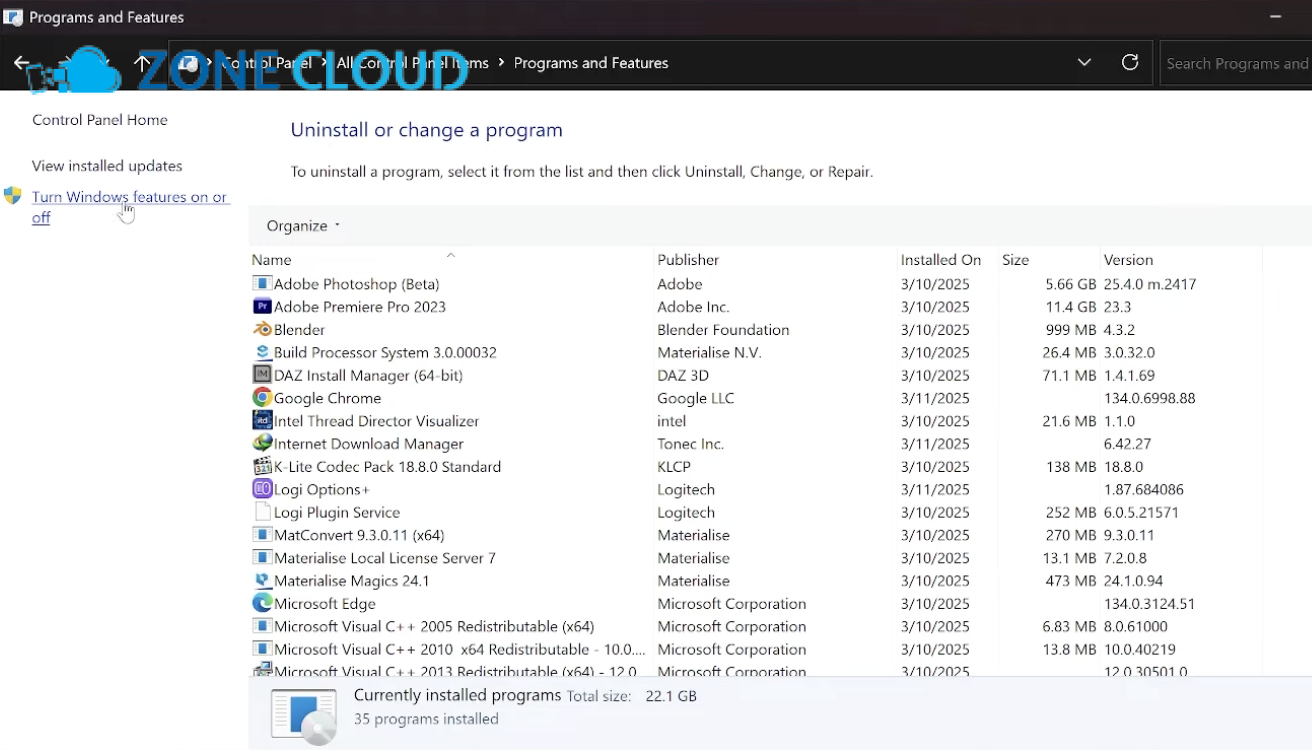This screenshot has height=750, width=1312.
Task: Focus the Search Programs and Features box
Action: [x=1236, y=63]
